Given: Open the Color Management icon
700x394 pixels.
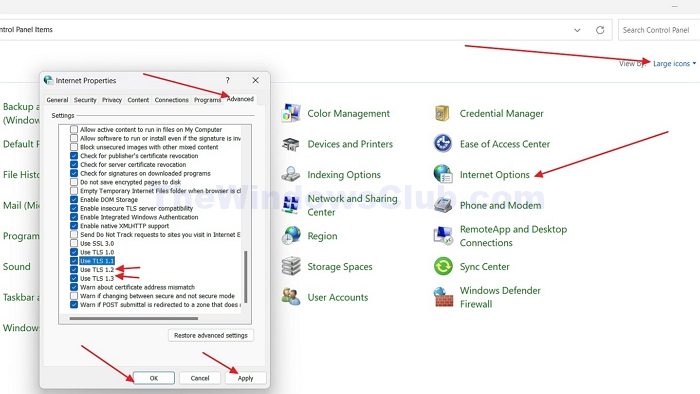Looking at the screenshot, I should coord(291,113).
